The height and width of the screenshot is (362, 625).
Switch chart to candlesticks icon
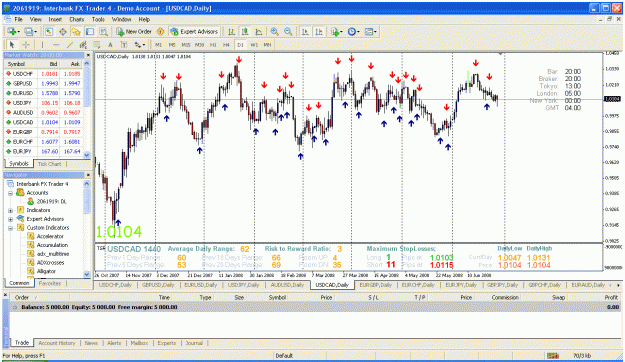pyautogui.click(x=245, y=31)
